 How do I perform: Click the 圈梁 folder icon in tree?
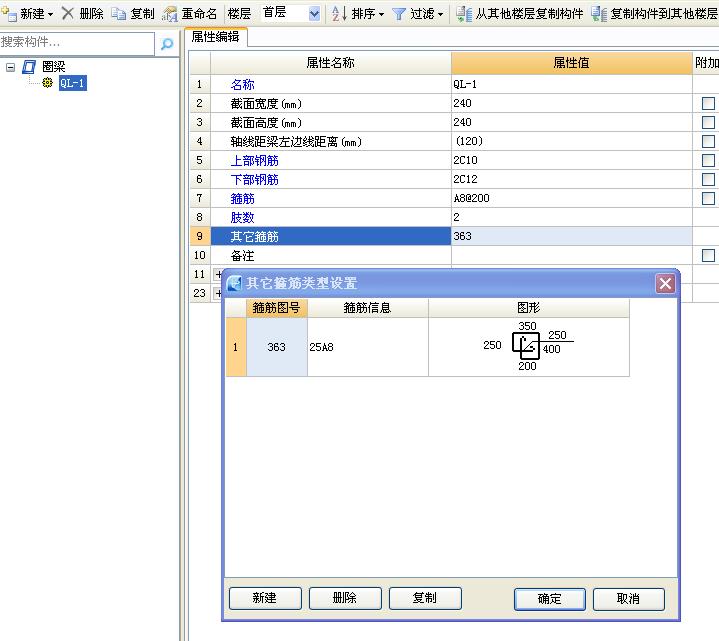(x=29, y=67)
